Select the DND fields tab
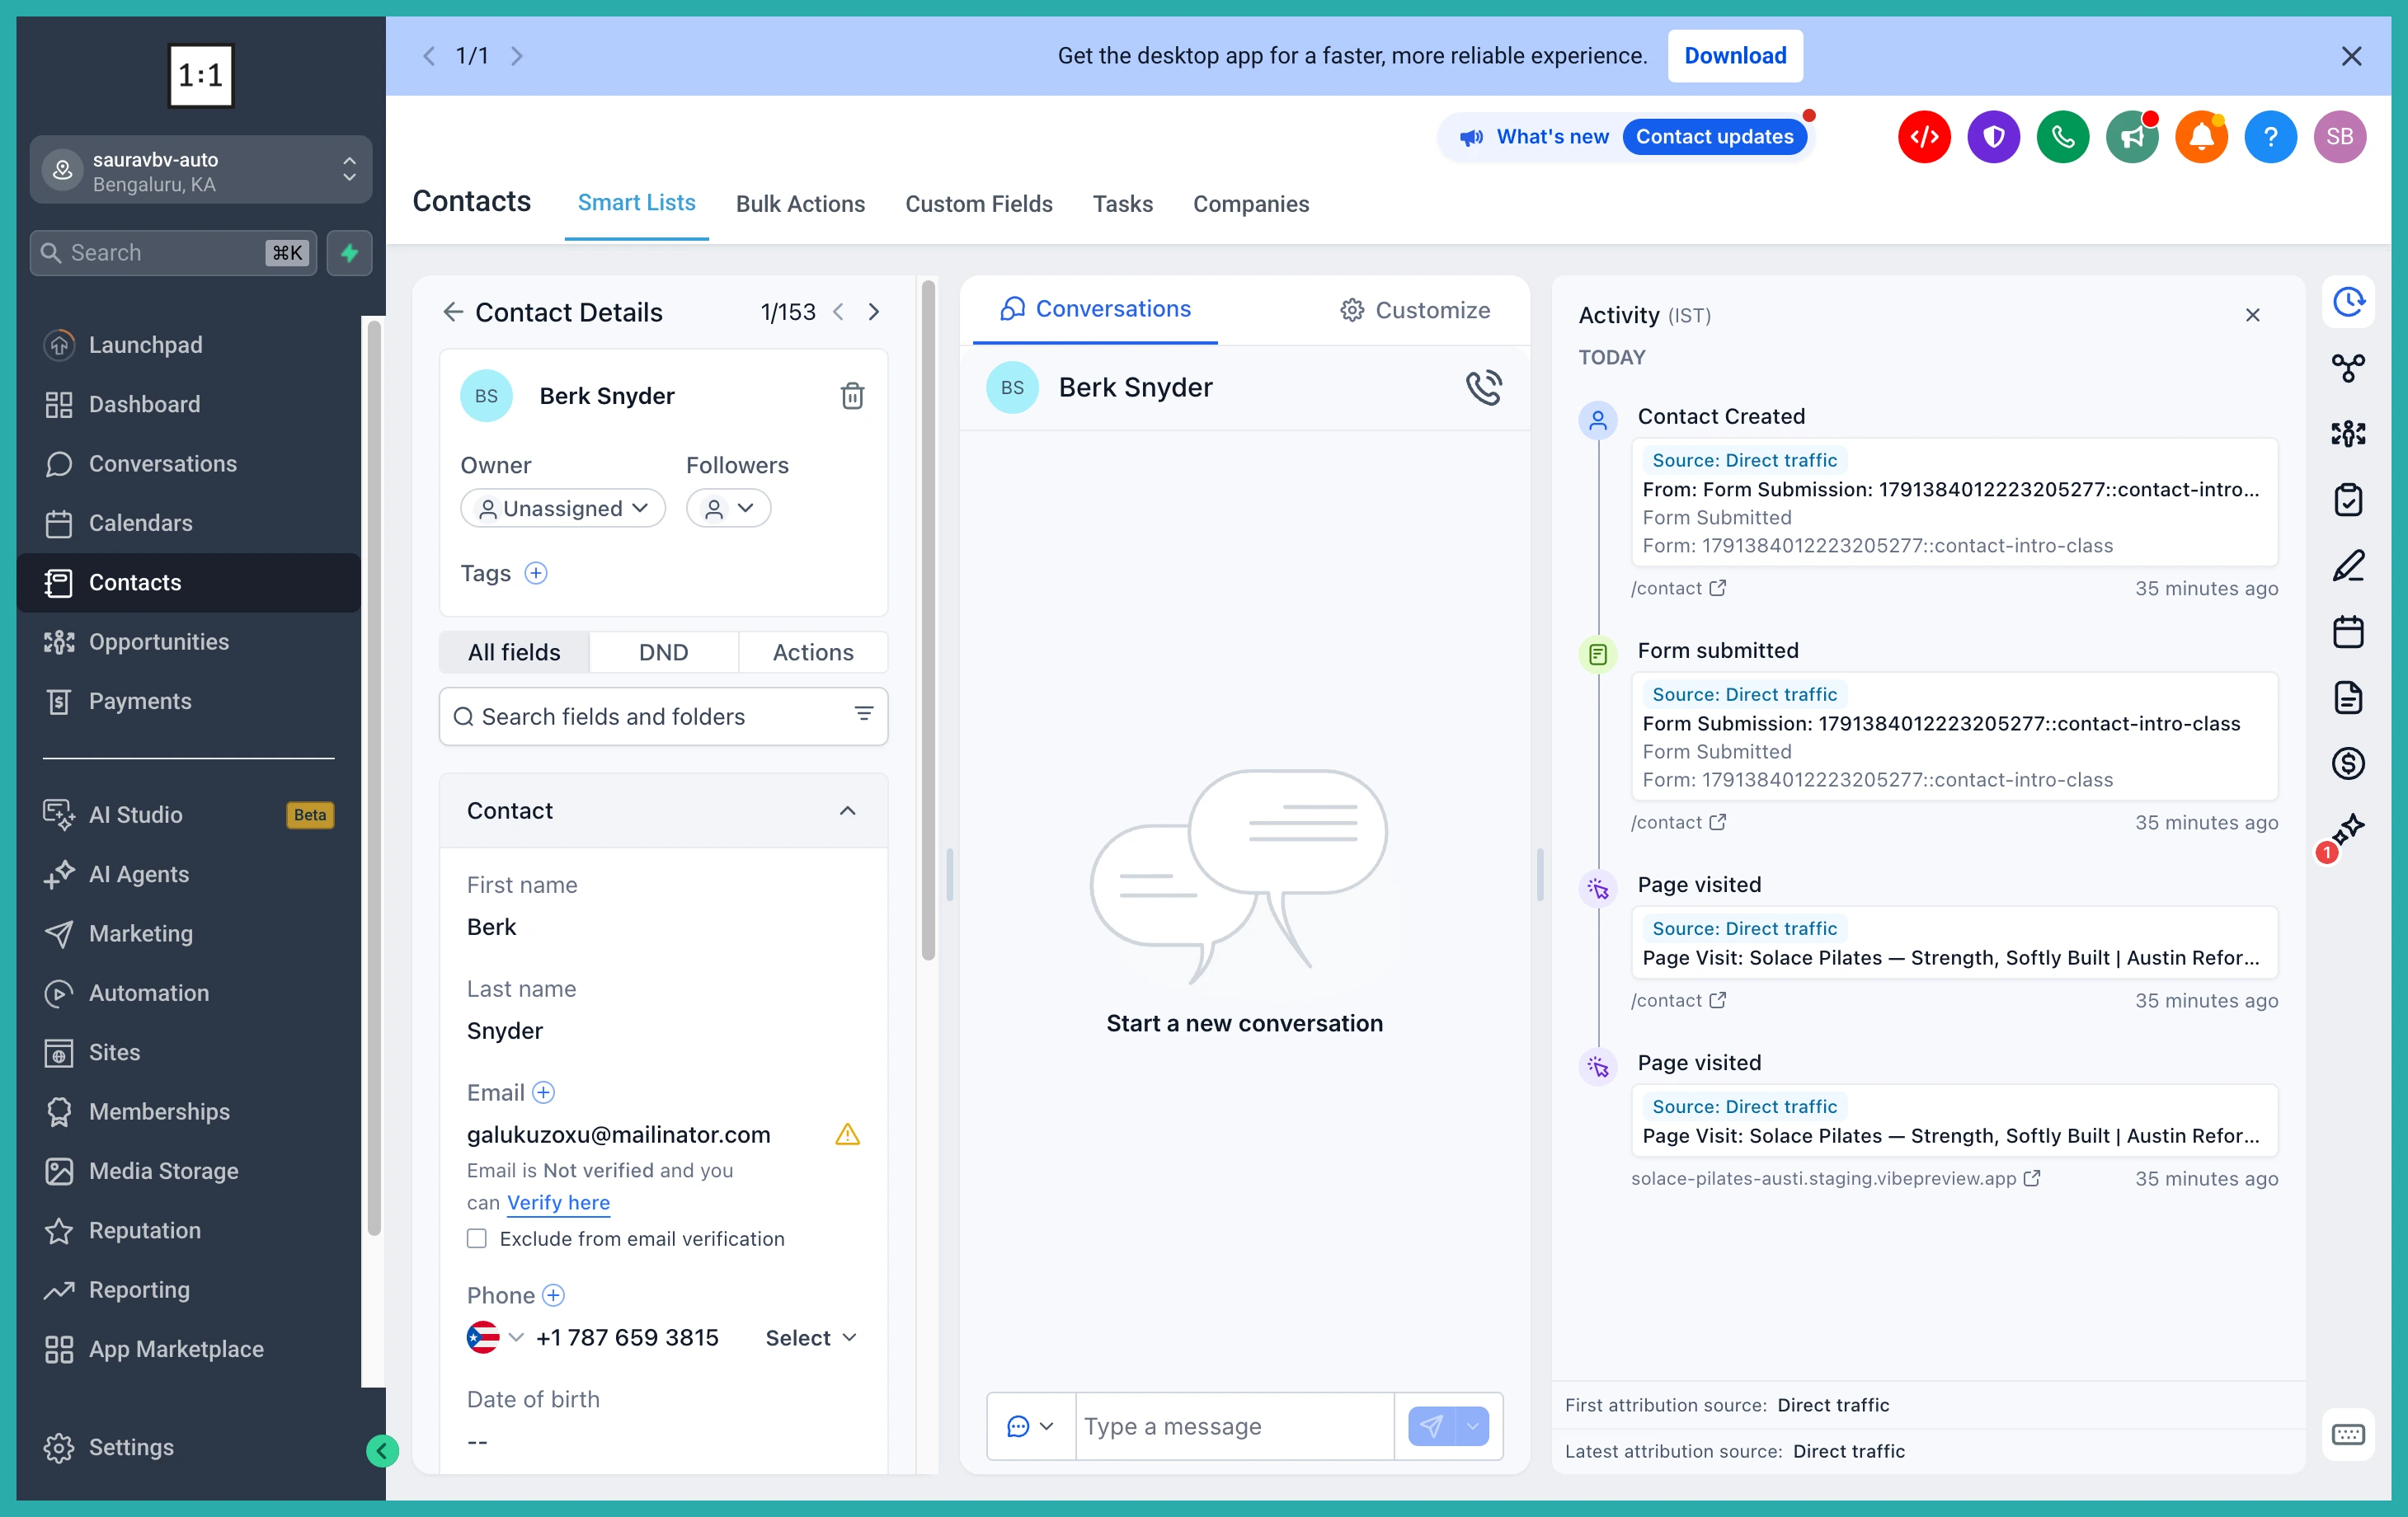Screen dimensions: 2408x1517 pos(663,652)
